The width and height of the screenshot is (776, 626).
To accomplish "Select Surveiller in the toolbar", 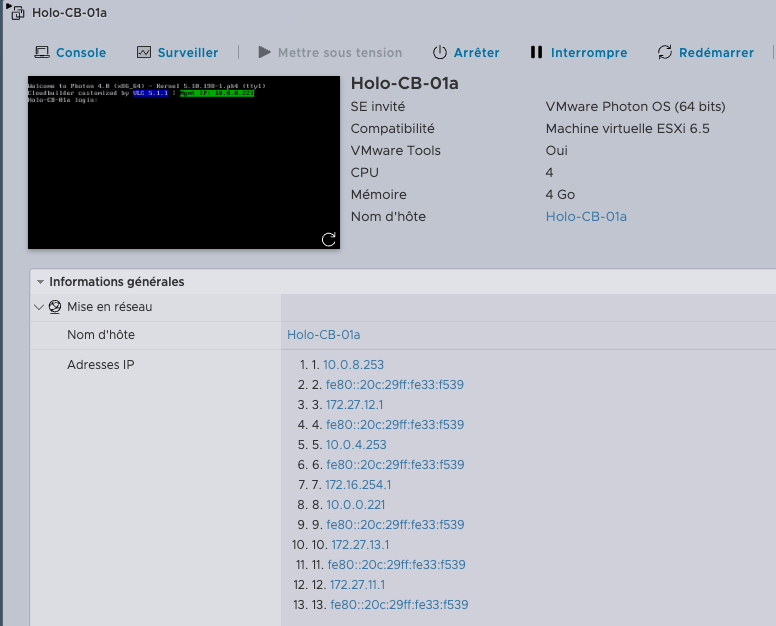I will (188, 52).
